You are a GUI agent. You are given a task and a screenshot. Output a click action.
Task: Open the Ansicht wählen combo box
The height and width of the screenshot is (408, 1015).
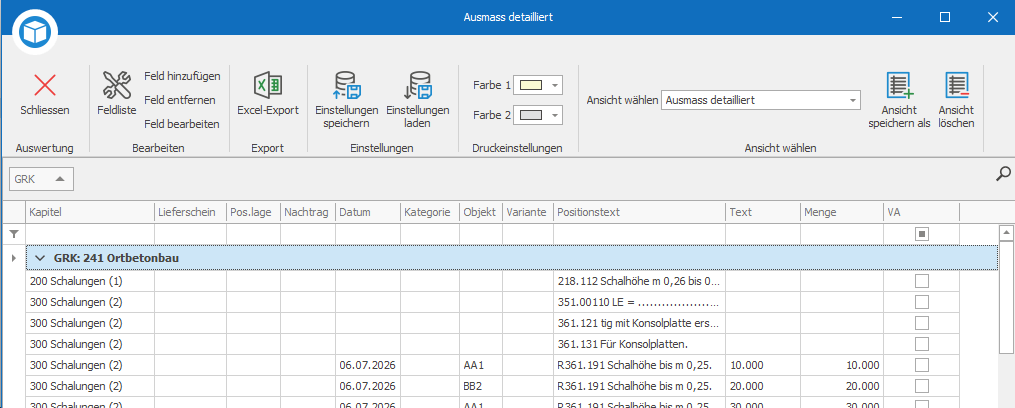(x=761, y=100)
